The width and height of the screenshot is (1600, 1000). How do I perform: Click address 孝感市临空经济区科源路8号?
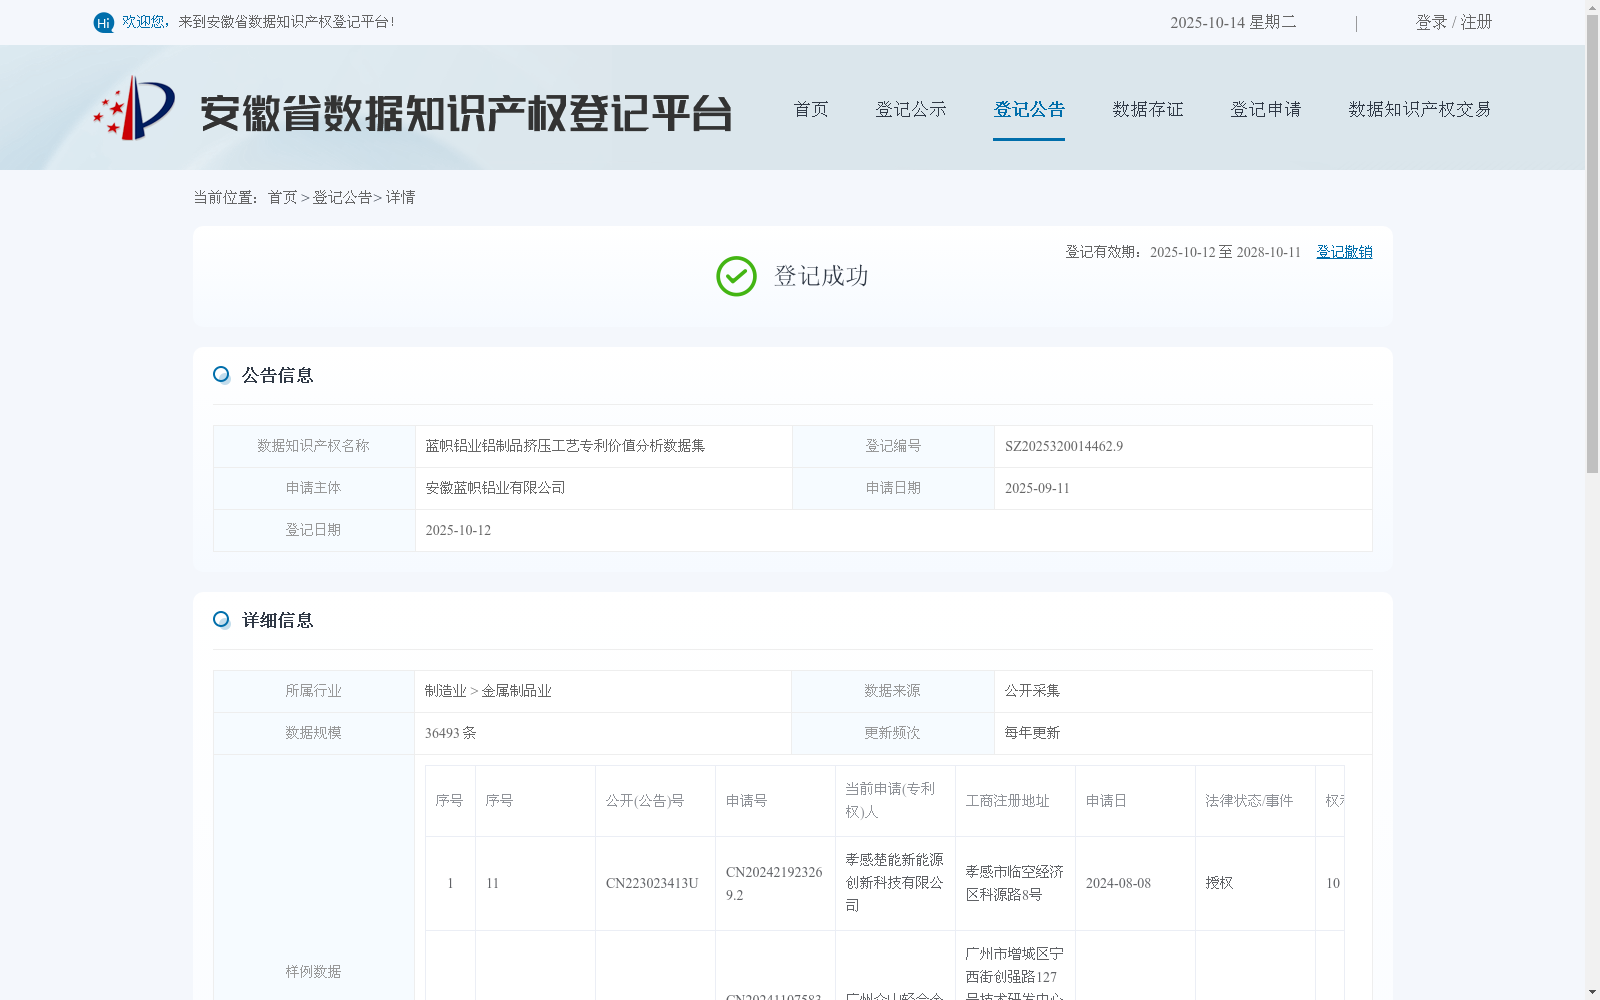click(x=1014, y=884)
